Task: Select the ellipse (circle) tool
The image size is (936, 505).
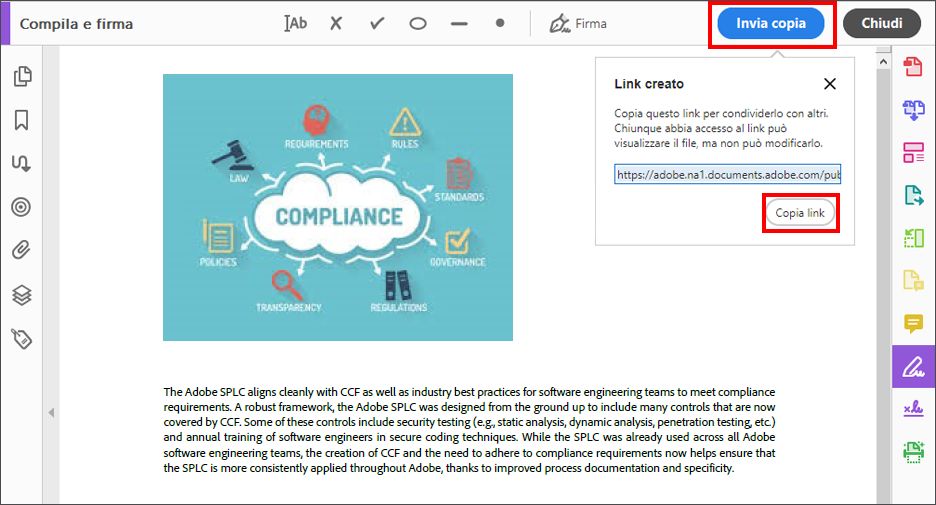Action: 418,24
